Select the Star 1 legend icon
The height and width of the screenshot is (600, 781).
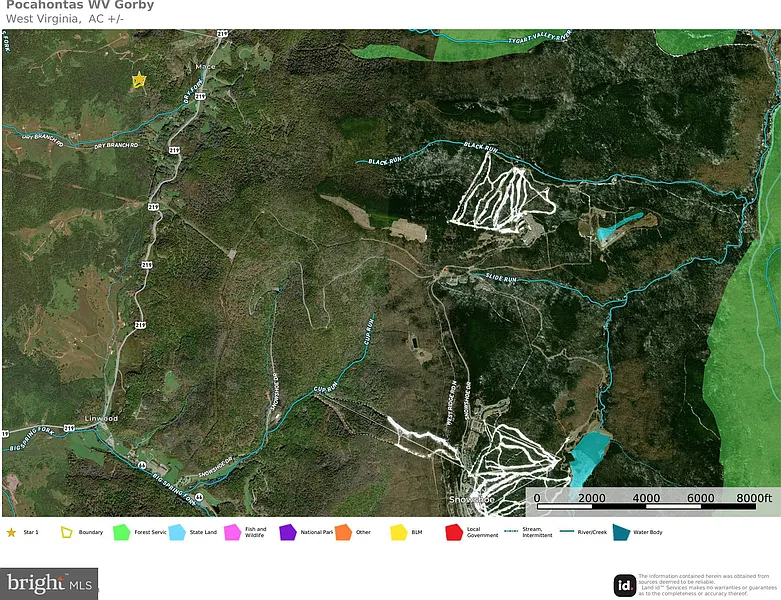click(11, 532)
